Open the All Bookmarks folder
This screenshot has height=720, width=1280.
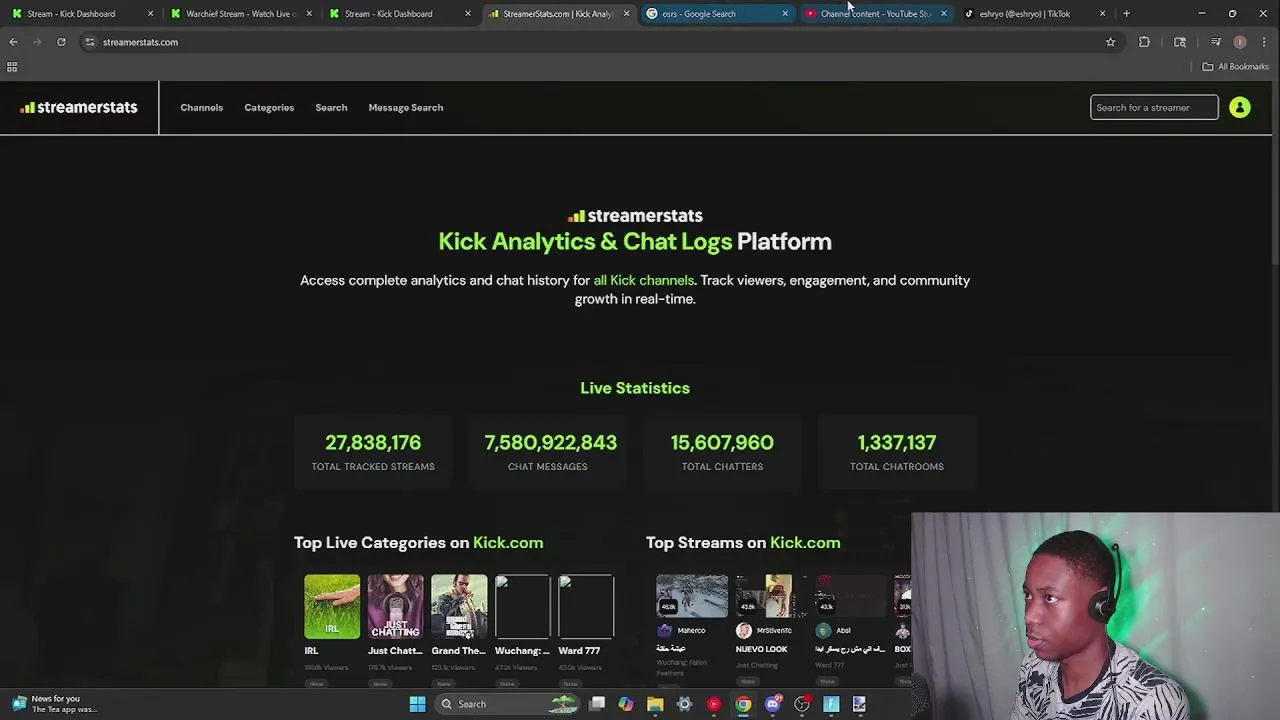(x=1236, y=67)
